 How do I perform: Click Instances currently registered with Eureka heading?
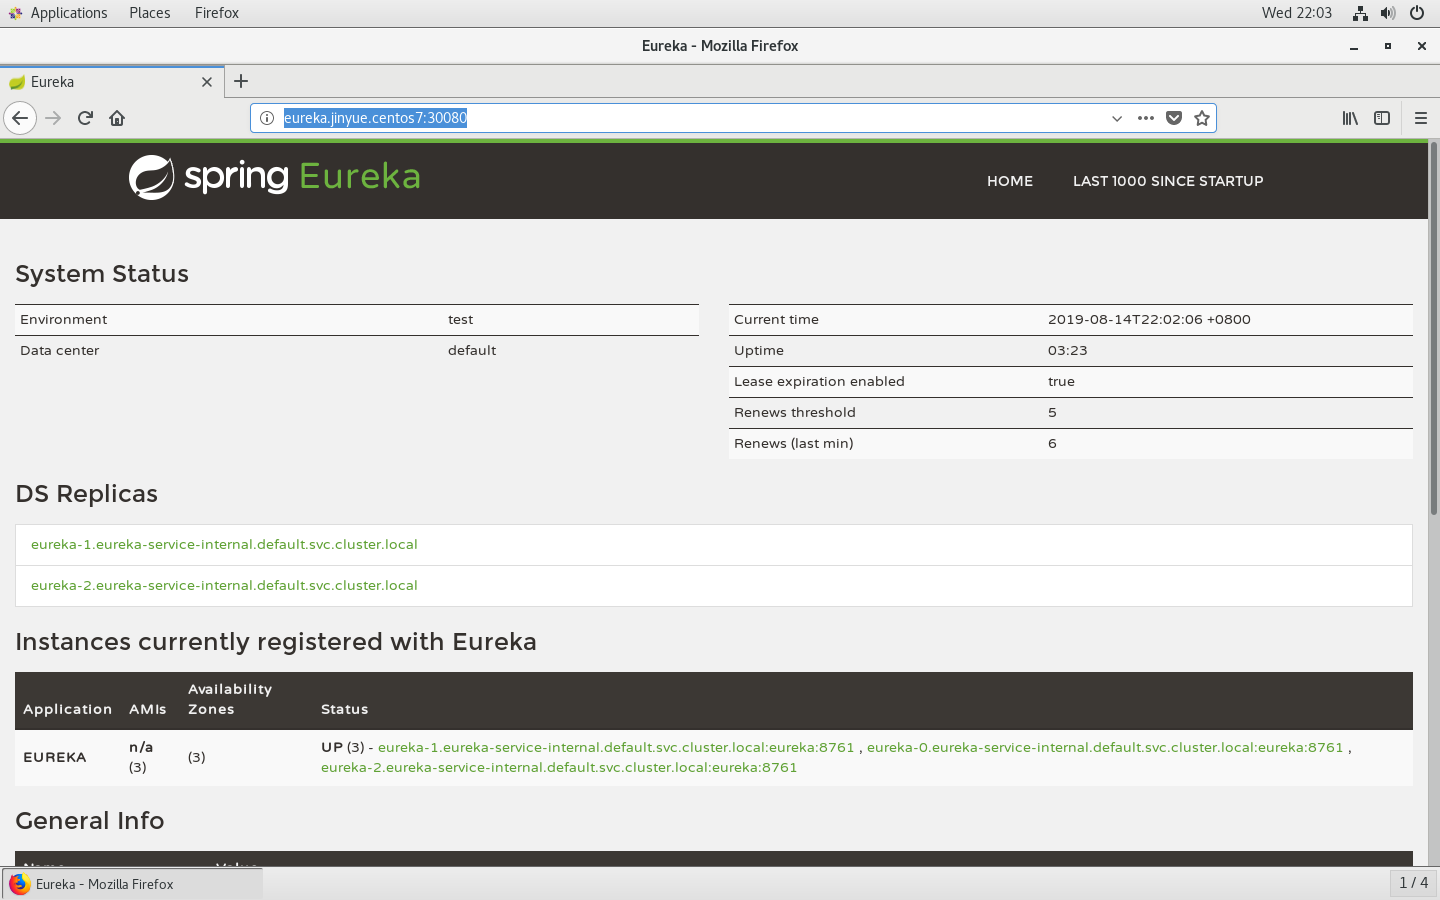(x=276, y=642)
